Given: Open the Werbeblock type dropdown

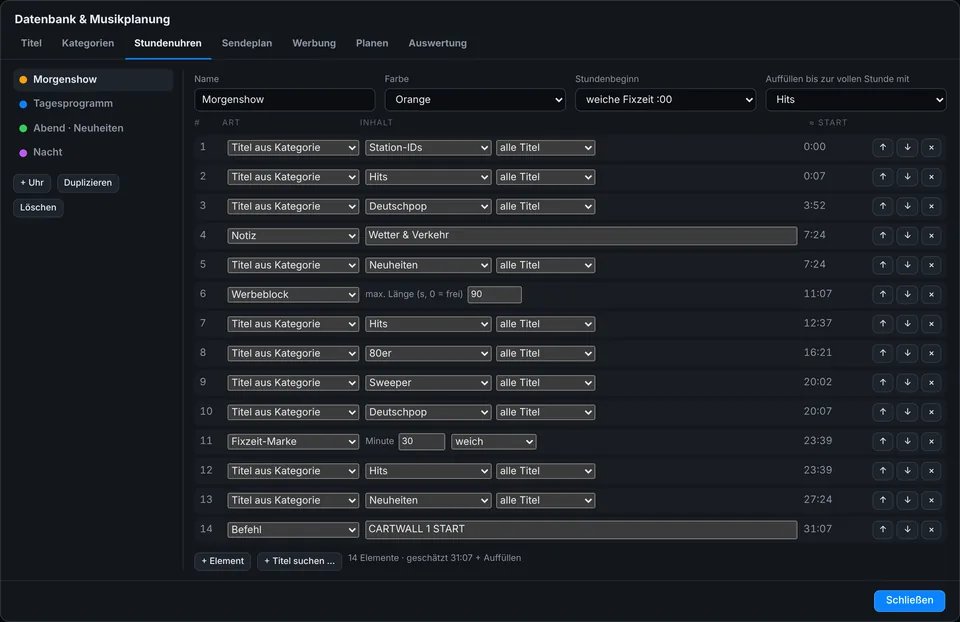Looking at the screenshot, I should click(293, 294).
